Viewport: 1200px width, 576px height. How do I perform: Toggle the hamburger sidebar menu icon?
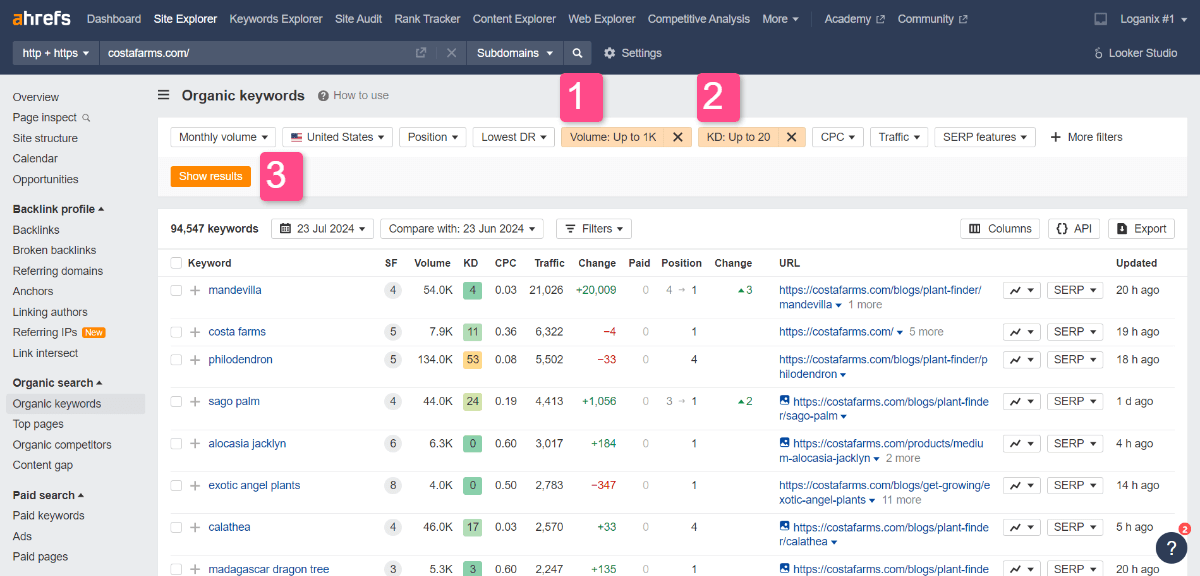pos(163,96)
